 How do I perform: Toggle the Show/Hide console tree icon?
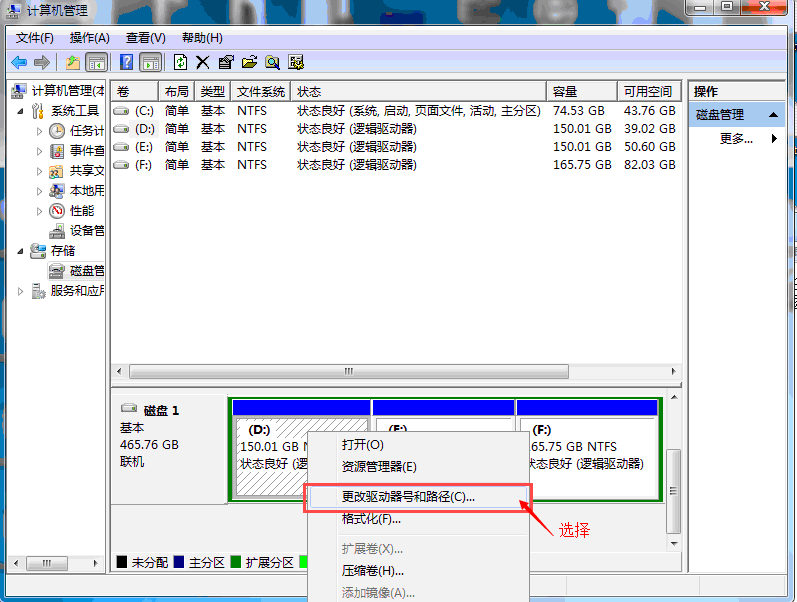pos(97,63)
